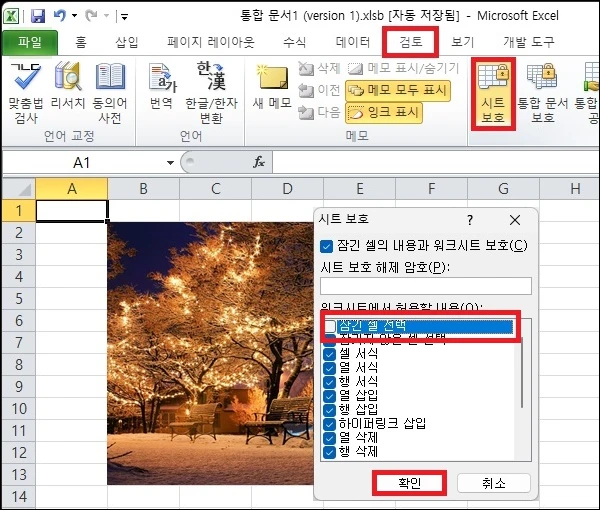This screenshot has width=600, height=510.
Task: Click 이전 previous comment button
Action: coord(319,90)
